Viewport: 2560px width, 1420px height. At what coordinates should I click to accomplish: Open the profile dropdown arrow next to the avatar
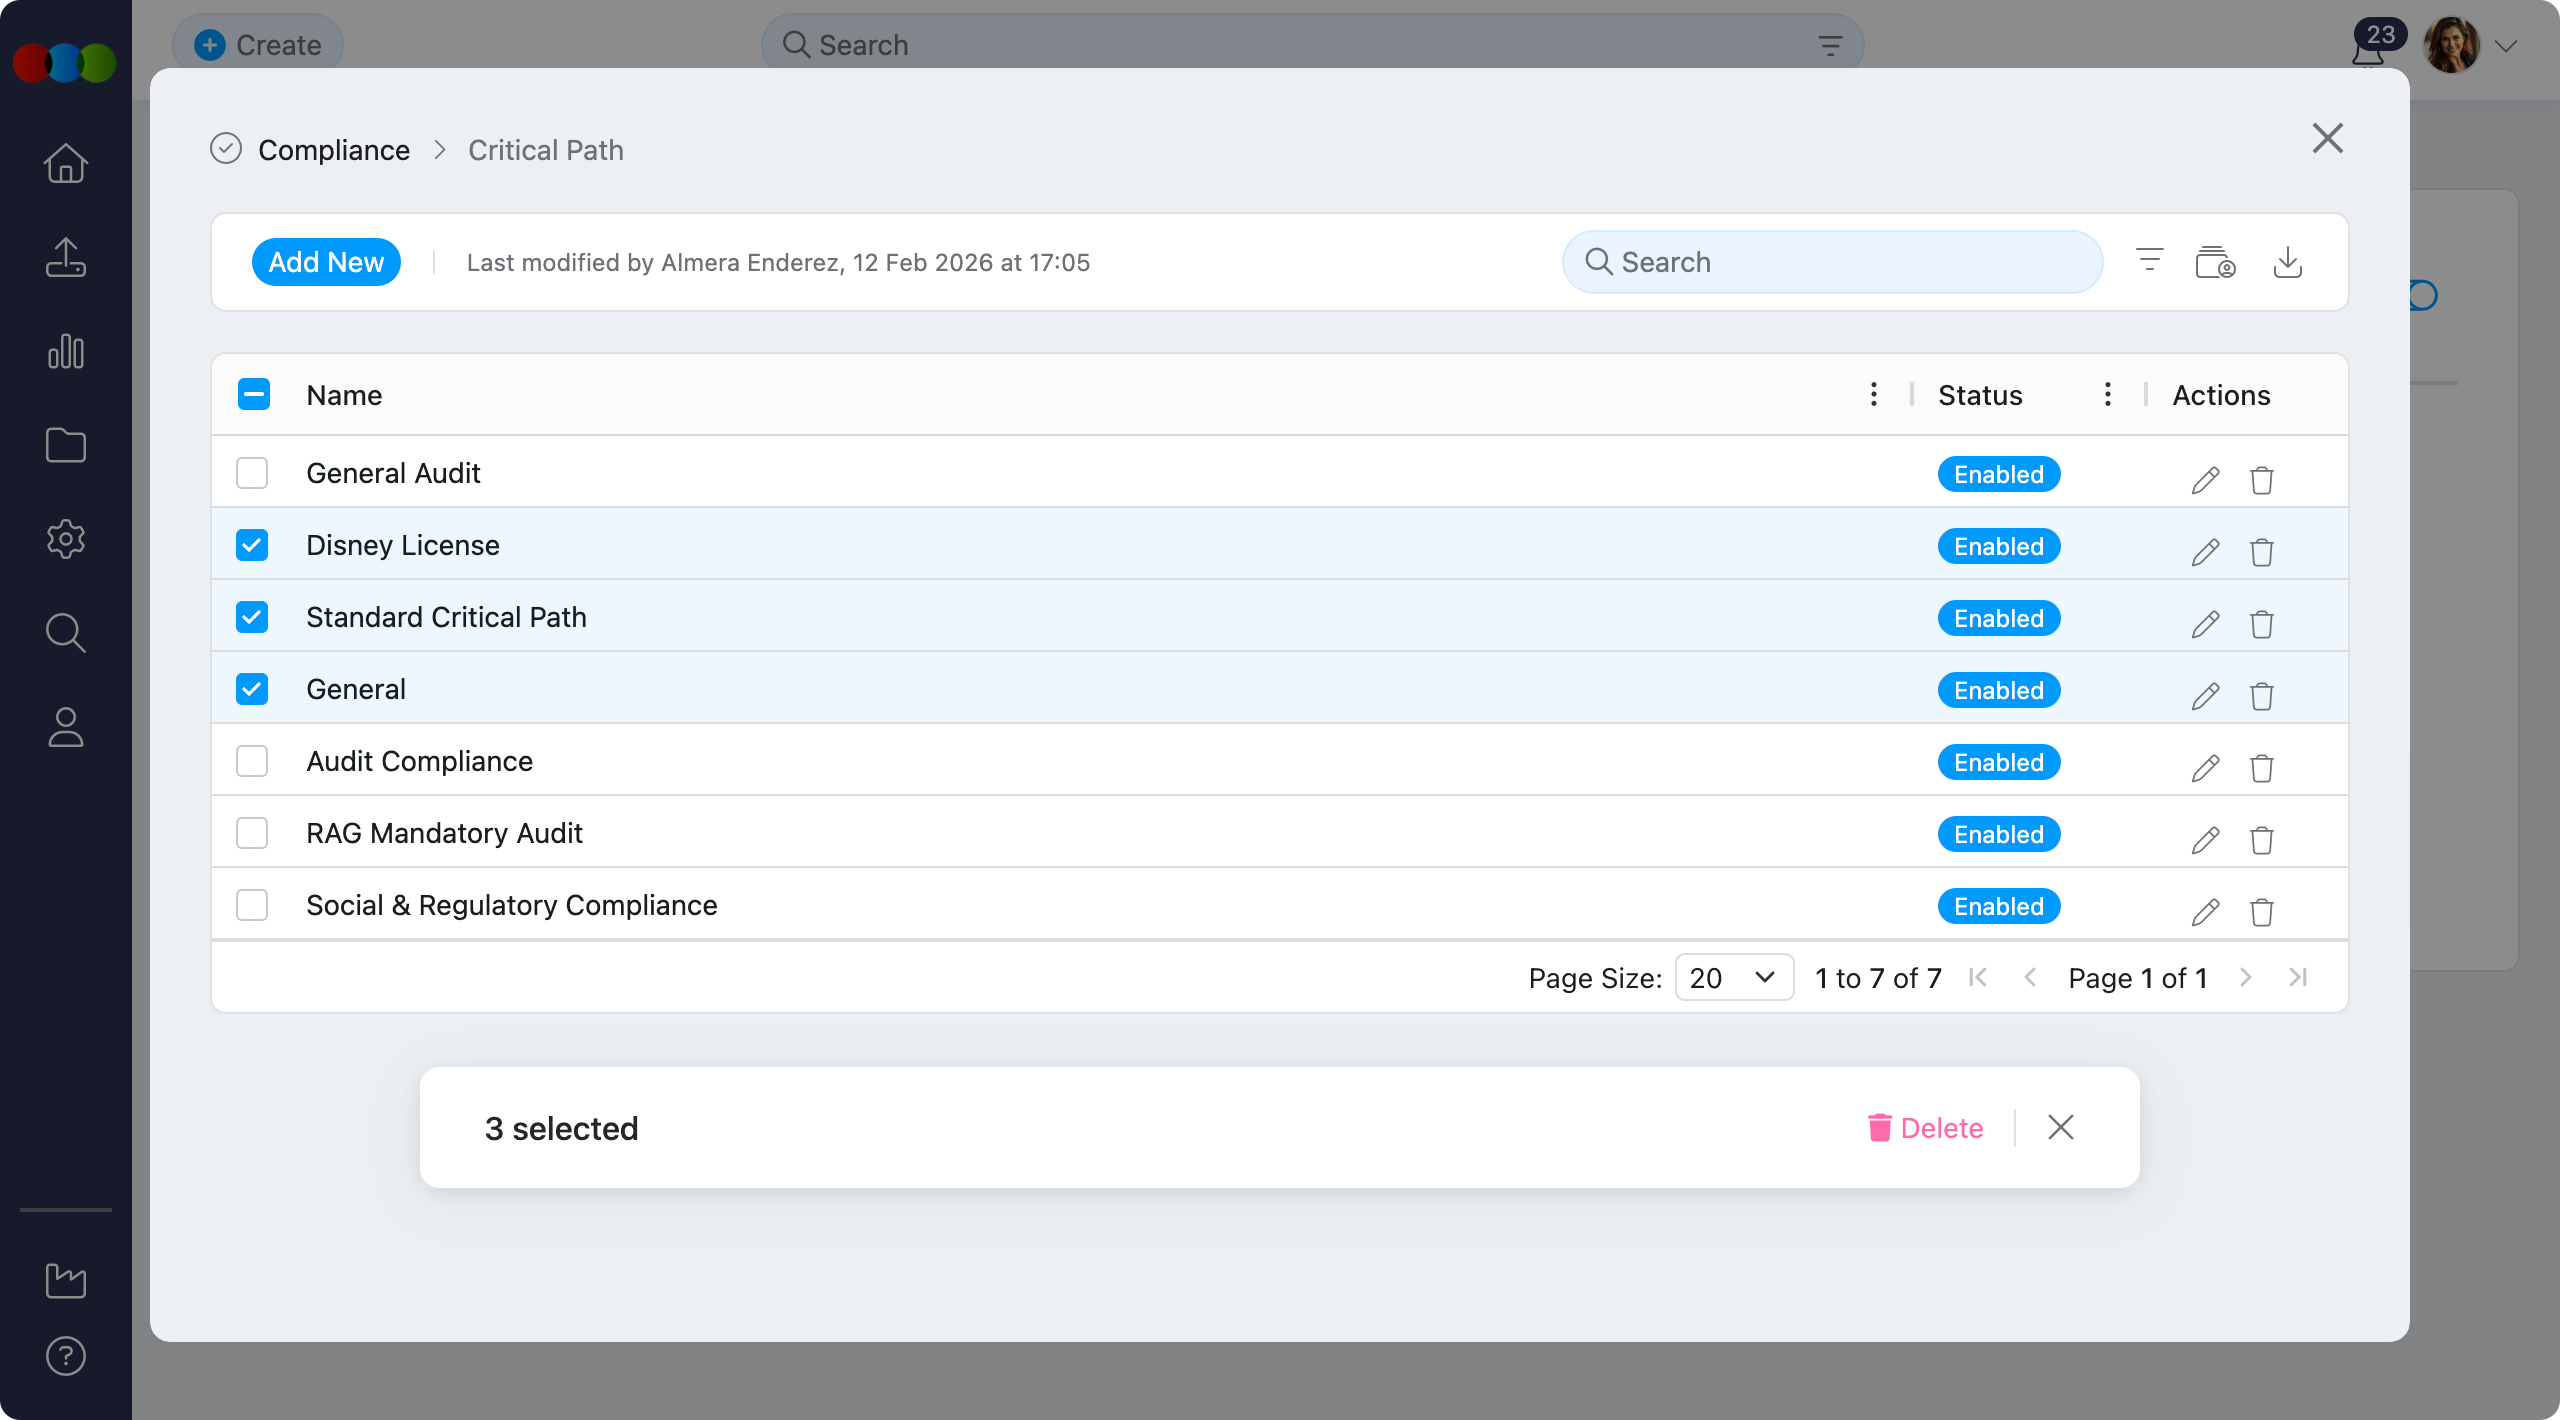coord(2508,45)
